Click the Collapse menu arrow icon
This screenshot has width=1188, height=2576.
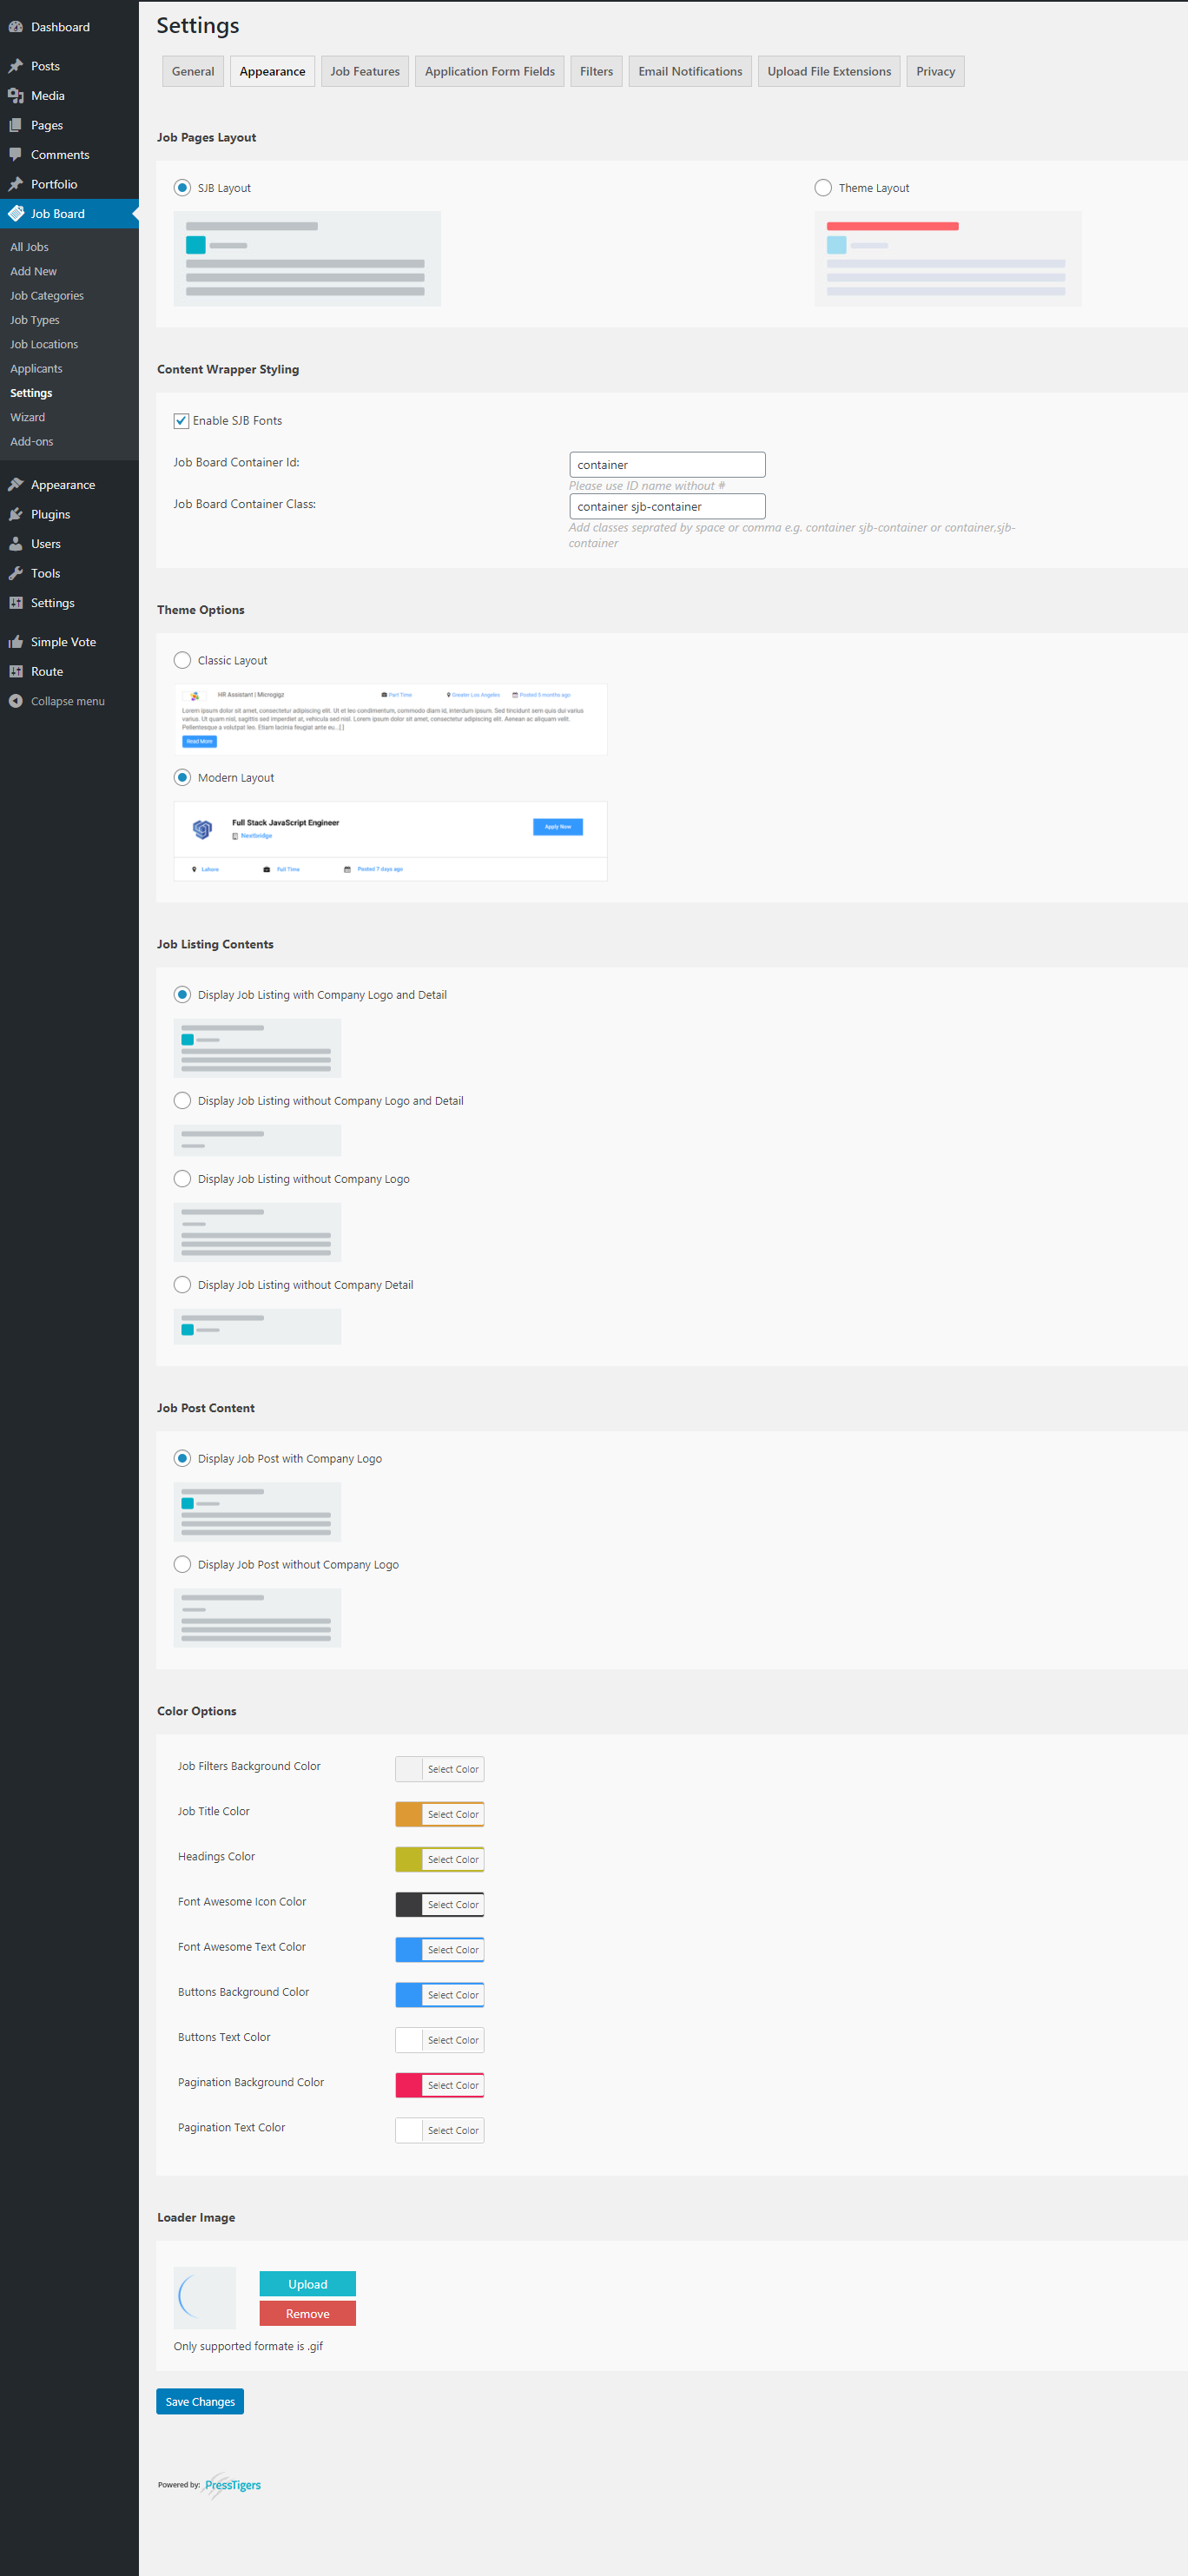16,701
